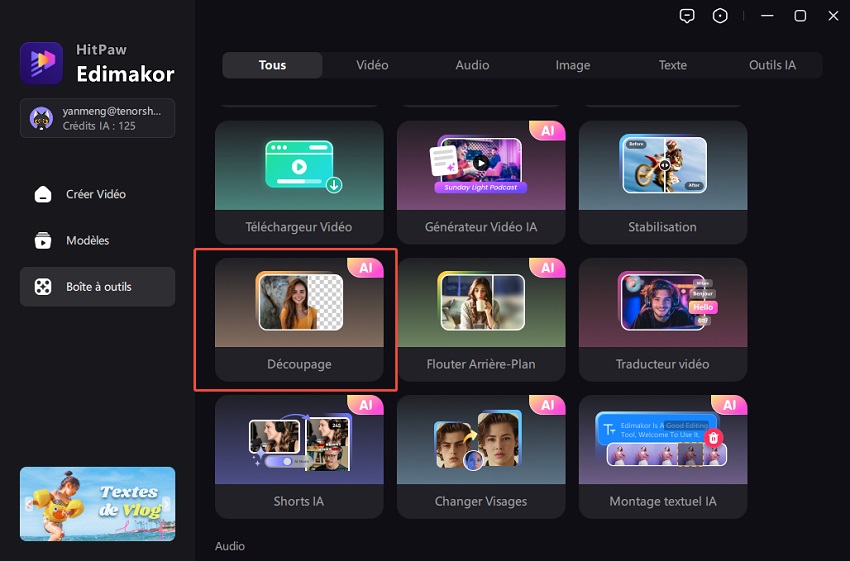
Task: Click the Téléchargeur Vidéo label
Action: pos(299,227)
